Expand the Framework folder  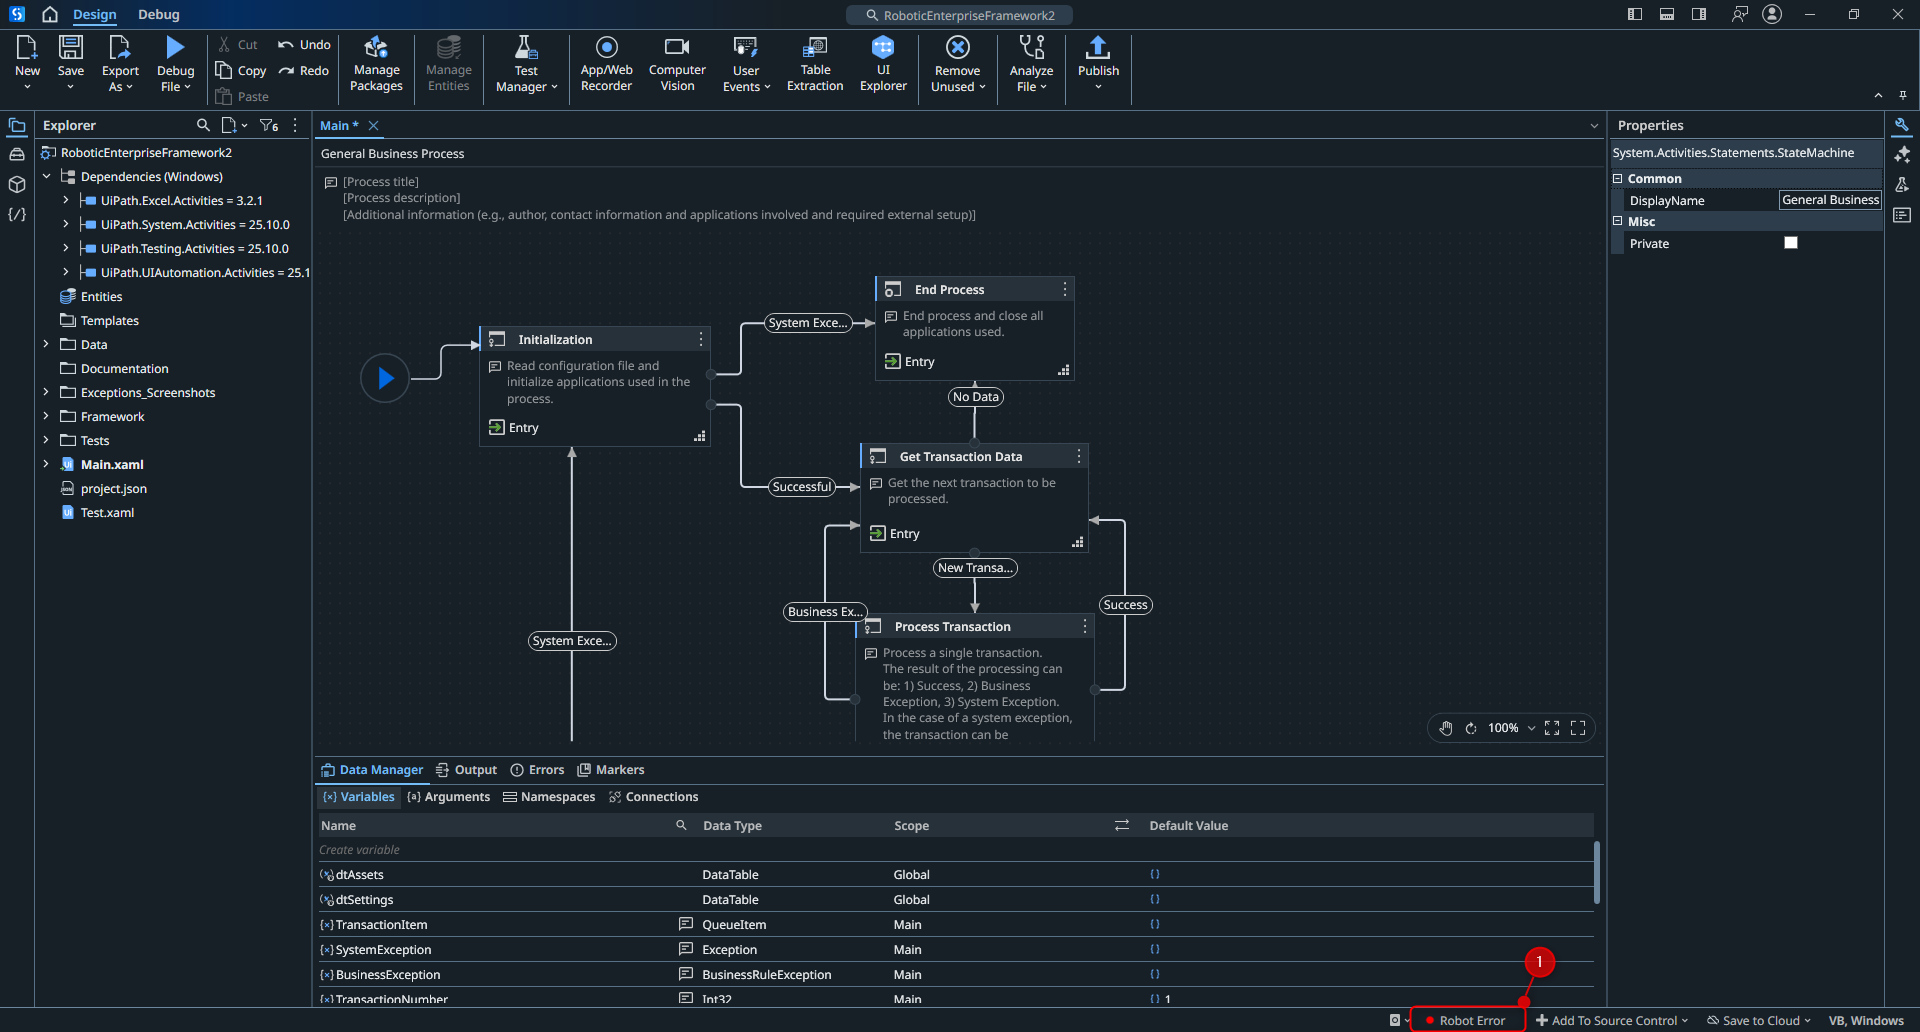pos(46,417)
